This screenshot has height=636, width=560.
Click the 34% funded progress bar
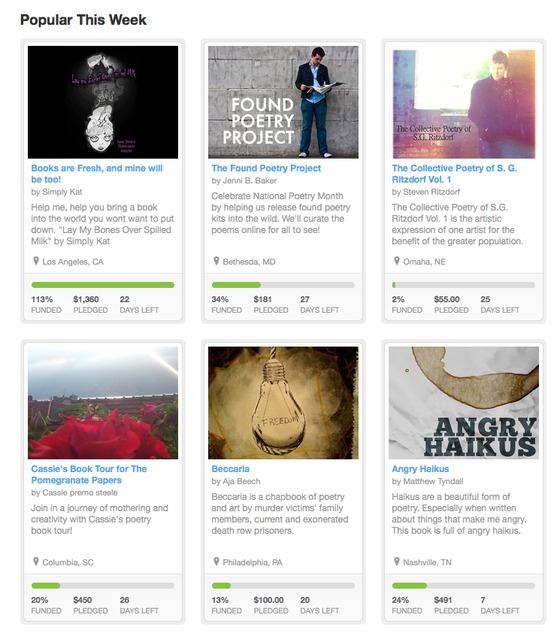(283, 285)
